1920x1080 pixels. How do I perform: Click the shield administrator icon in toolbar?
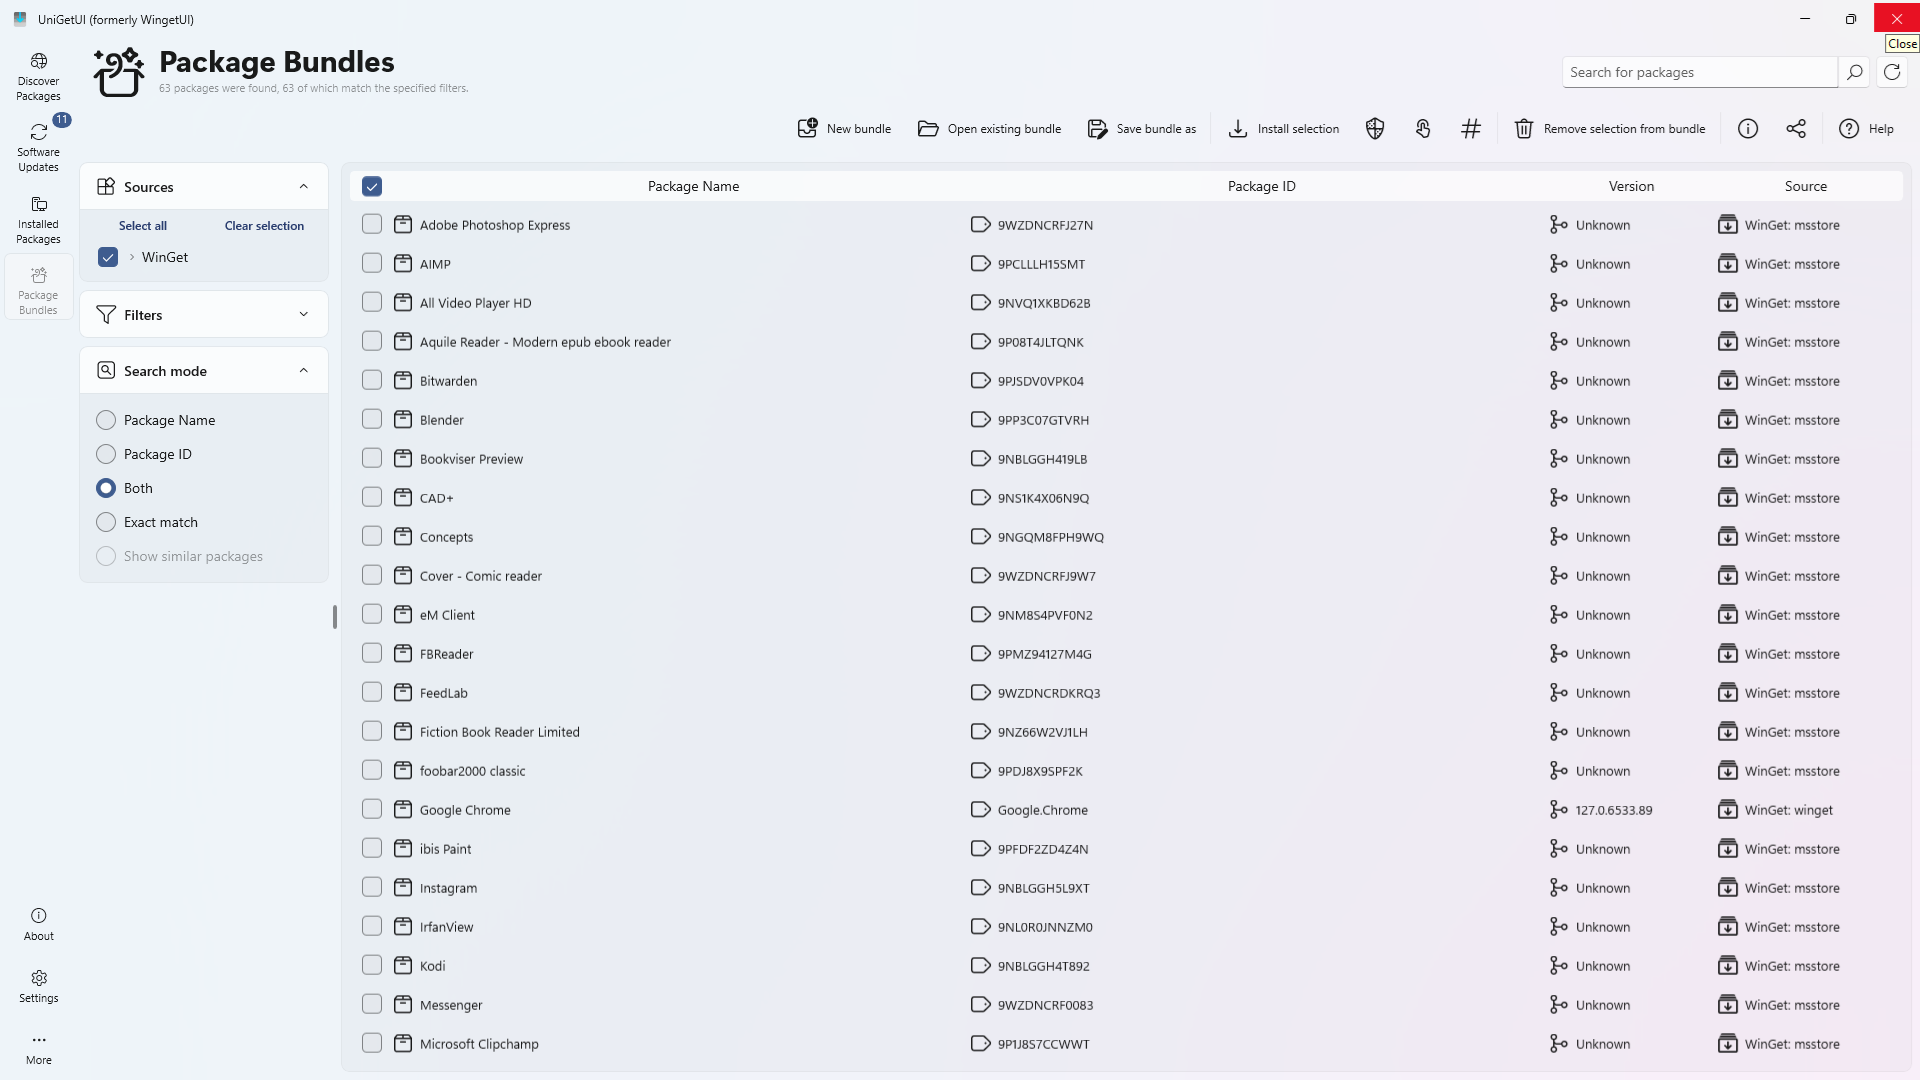1375,129
